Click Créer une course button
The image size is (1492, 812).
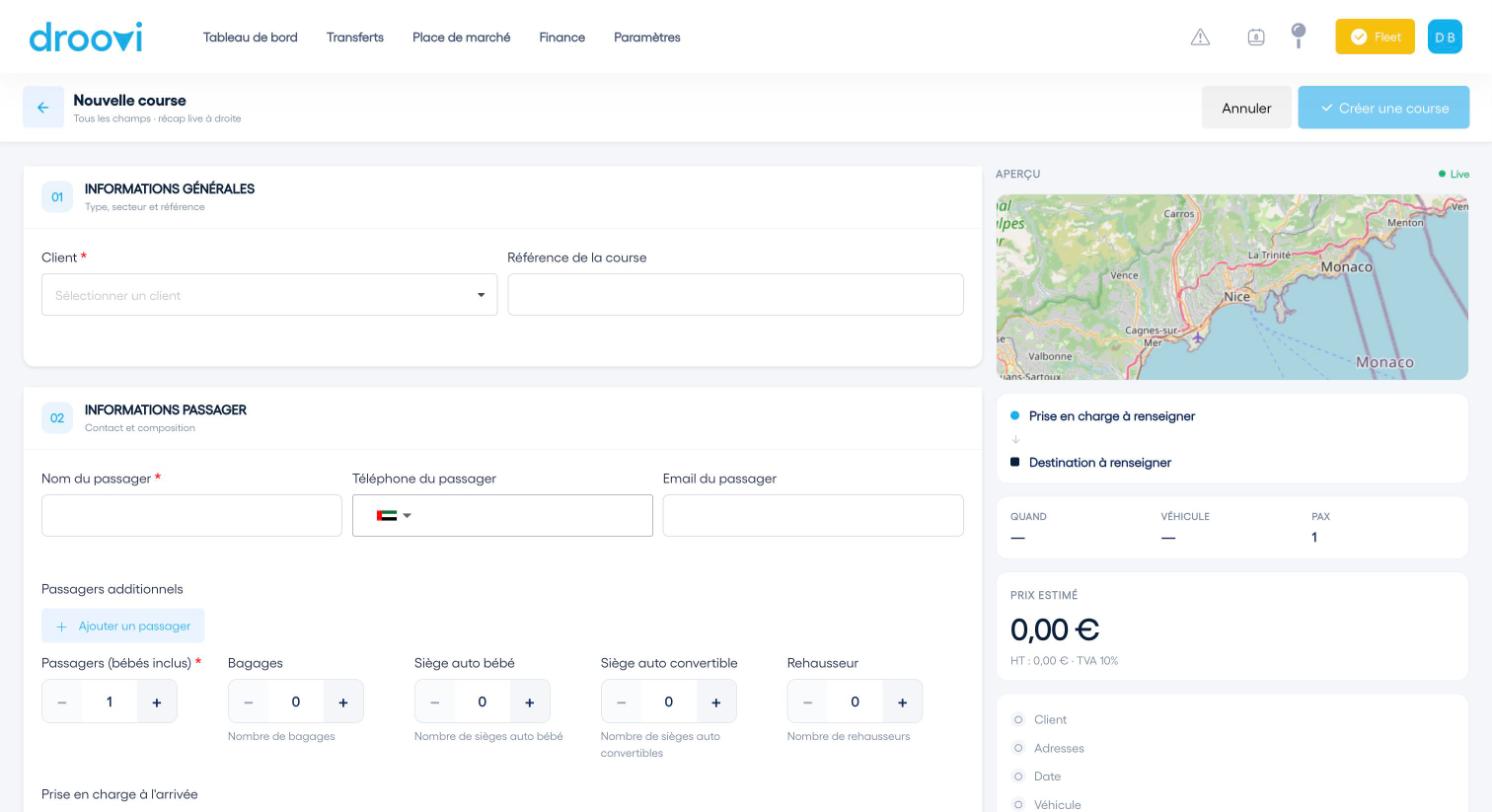pos(1384,108)
